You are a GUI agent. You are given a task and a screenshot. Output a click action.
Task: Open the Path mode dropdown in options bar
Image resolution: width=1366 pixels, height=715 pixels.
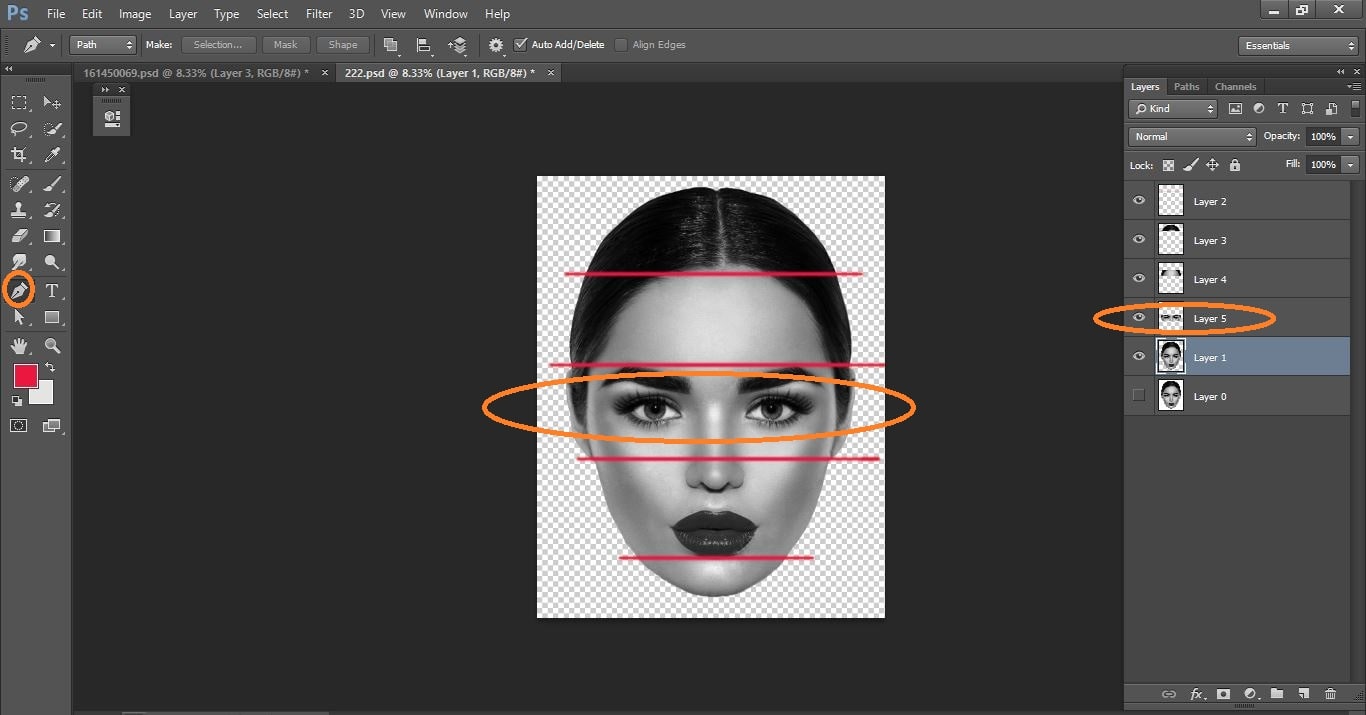point(101,44)
